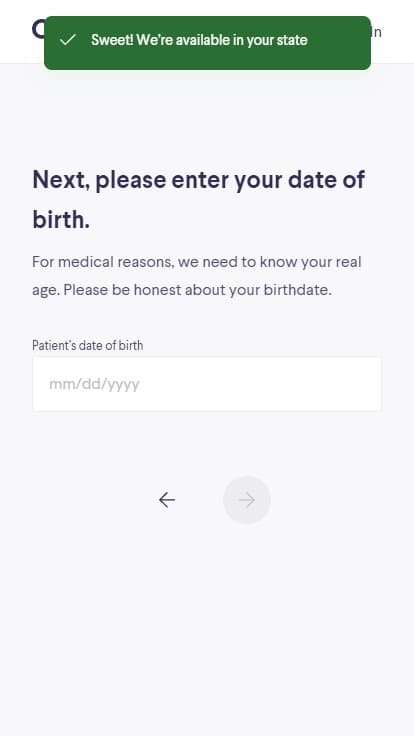The width and height of the screenshot is (414, 736).
Task: Click the partially hidden logo at top left
Action: coord(38,30)
